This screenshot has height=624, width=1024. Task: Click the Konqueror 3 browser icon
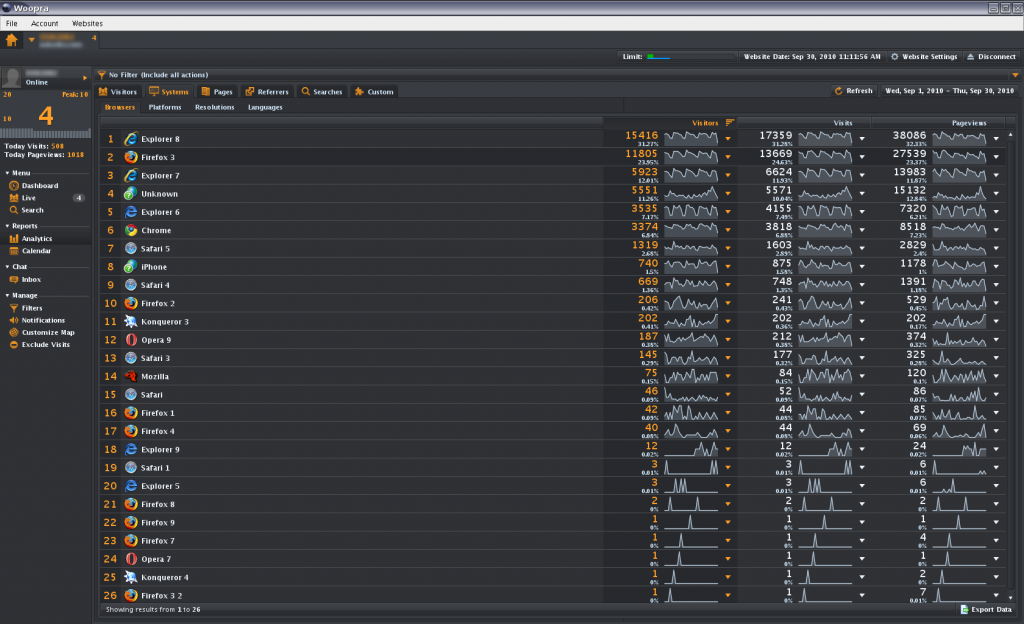point(131,322)
